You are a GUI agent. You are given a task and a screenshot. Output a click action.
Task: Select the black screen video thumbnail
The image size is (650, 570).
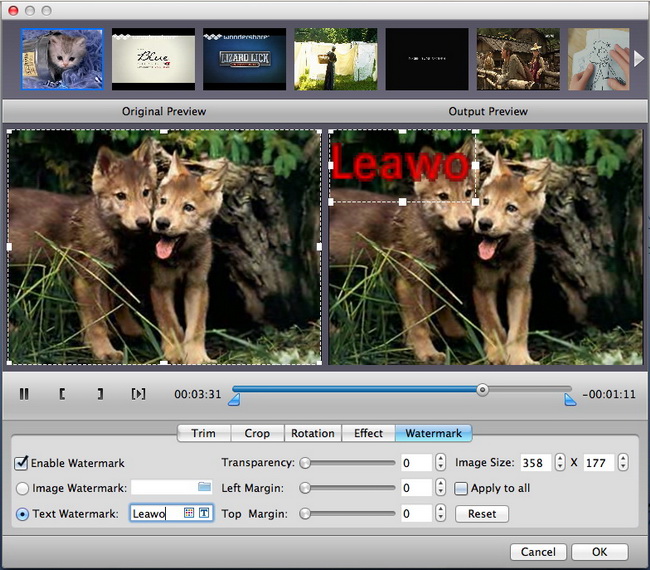pos(427,59)
